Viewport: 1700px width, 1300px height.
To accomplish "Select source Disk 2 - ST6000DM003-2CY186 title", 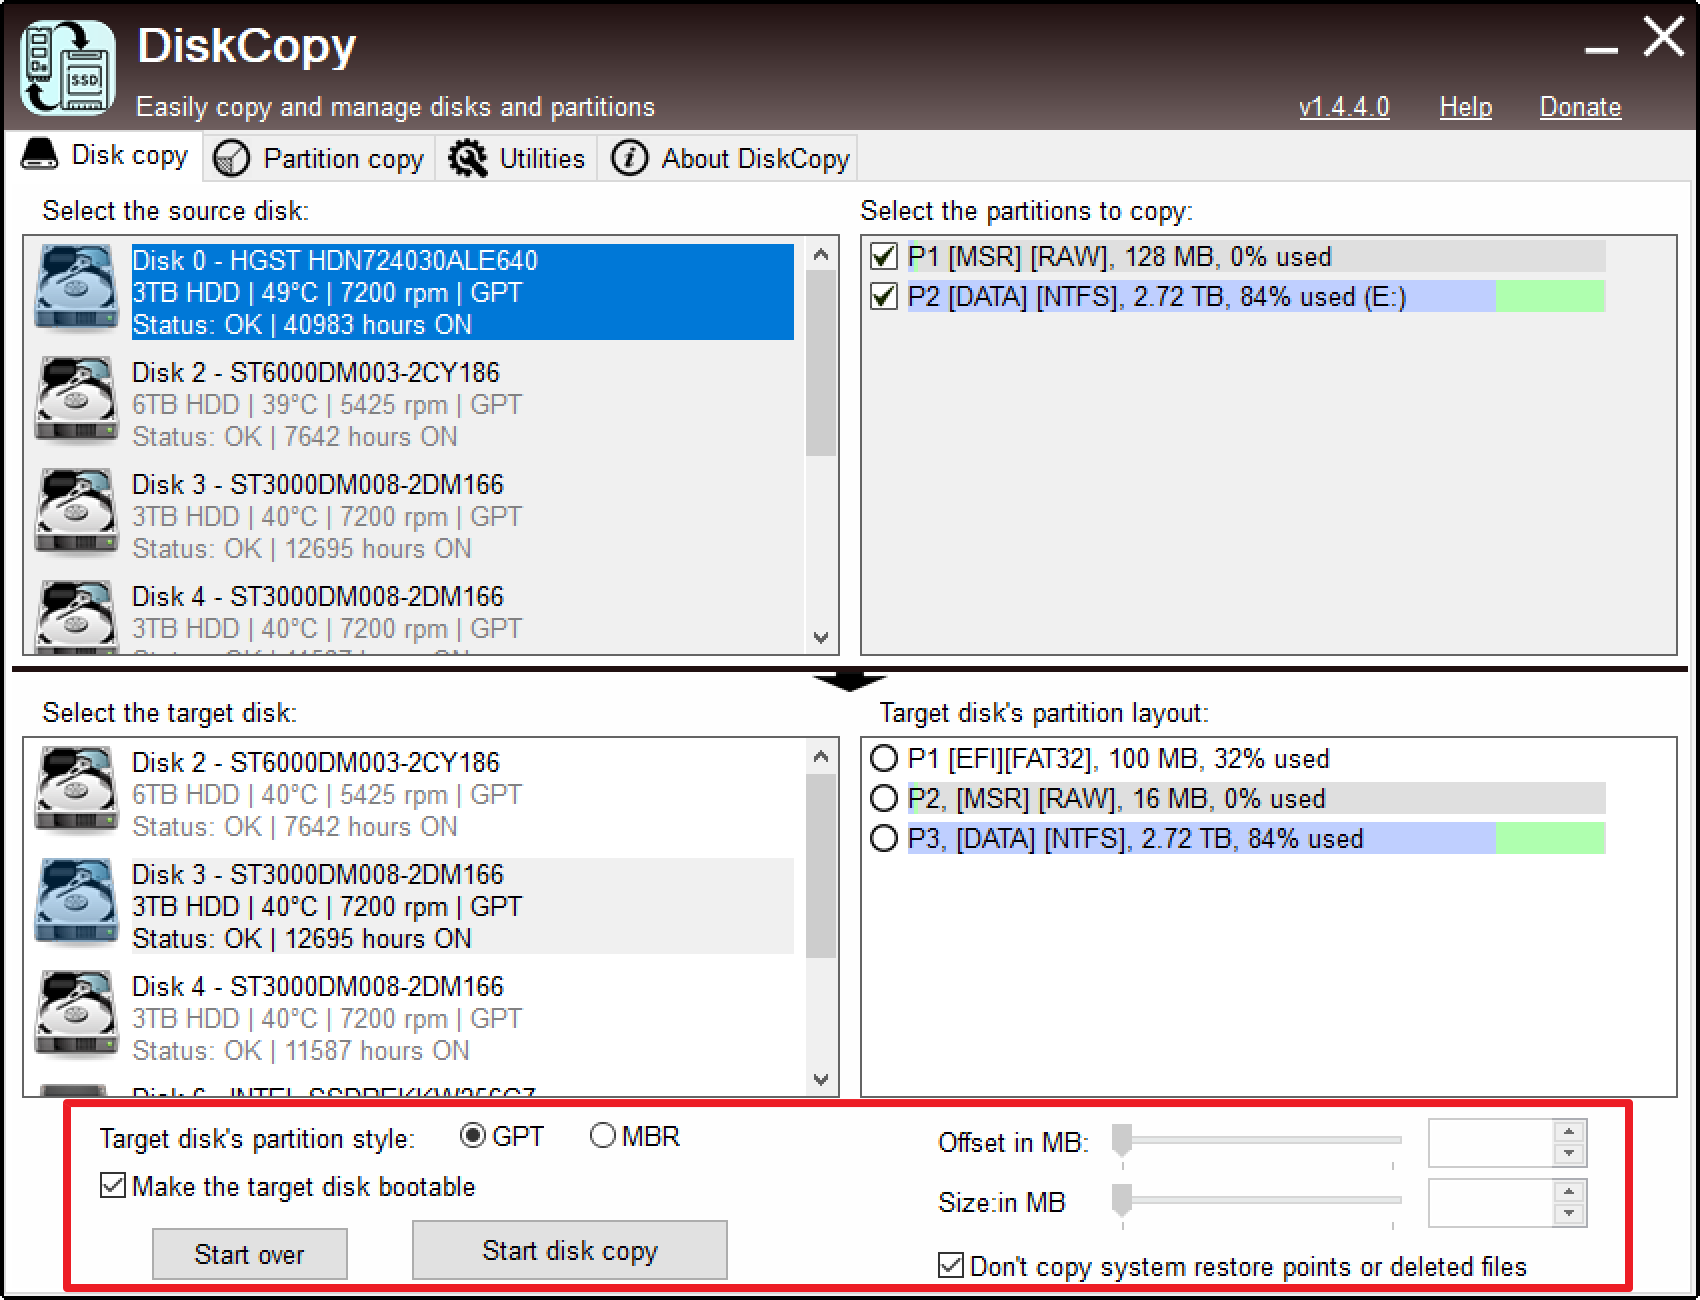I will (316, 372).
